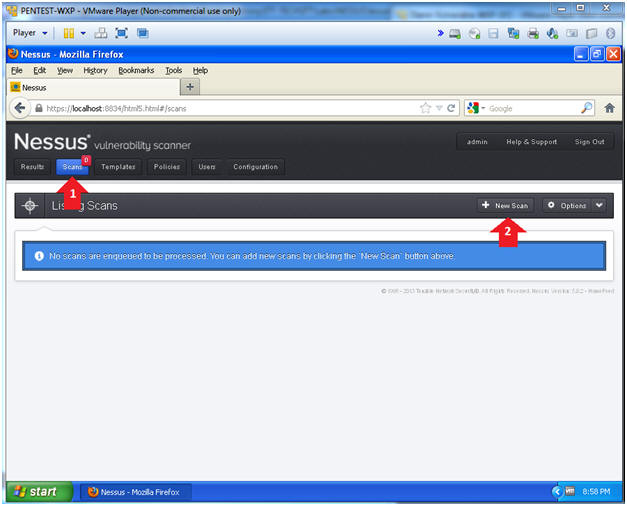Screen dimensions: 627x506
Task: Open a new Firefox tab with plus
Action: point(190,87)
